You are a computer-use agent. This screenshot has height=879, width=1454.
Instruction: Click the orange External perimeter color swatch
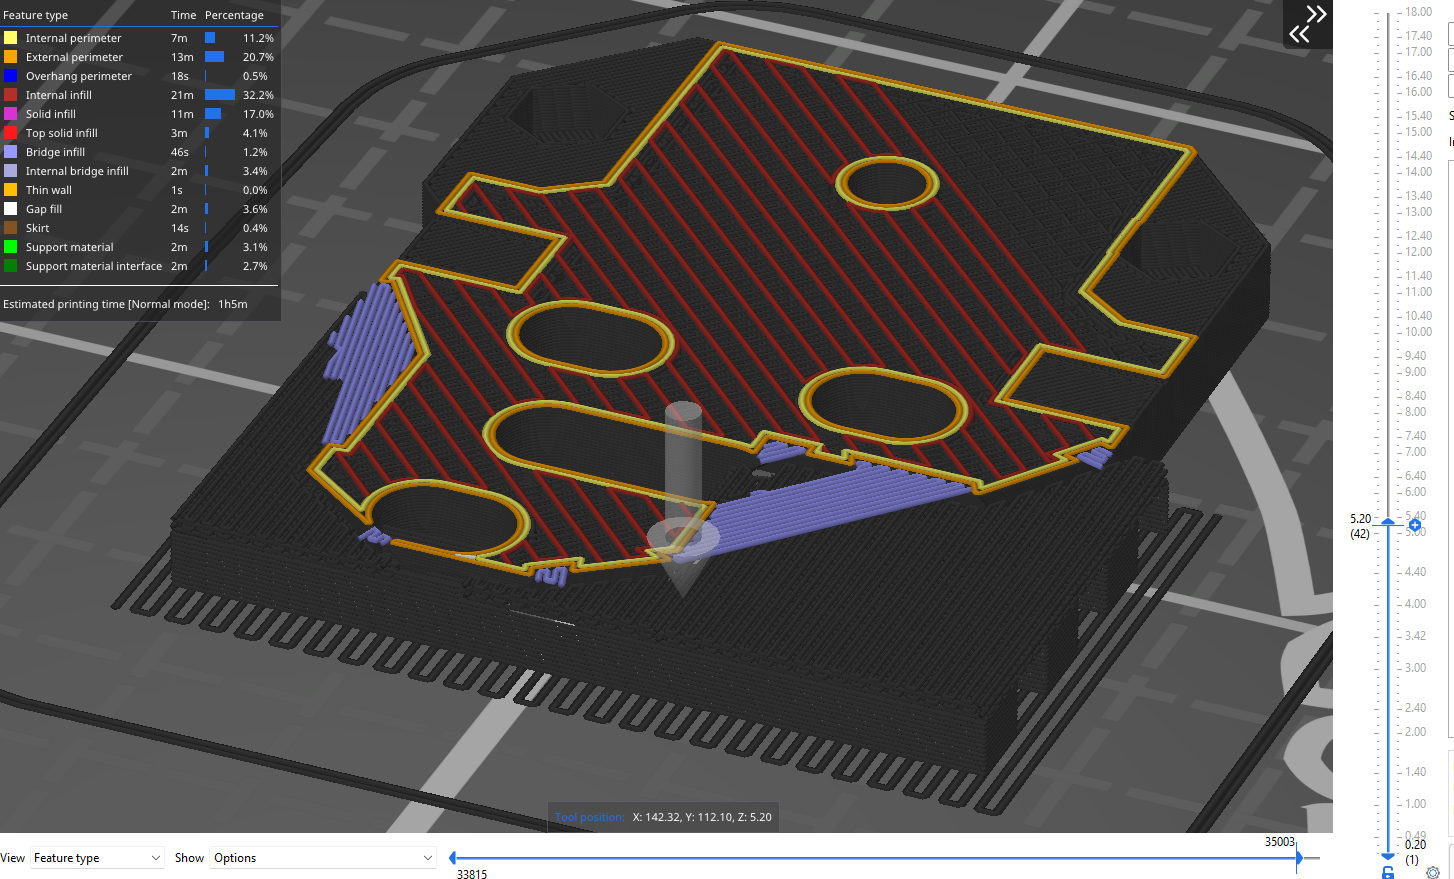pos(12,56)
